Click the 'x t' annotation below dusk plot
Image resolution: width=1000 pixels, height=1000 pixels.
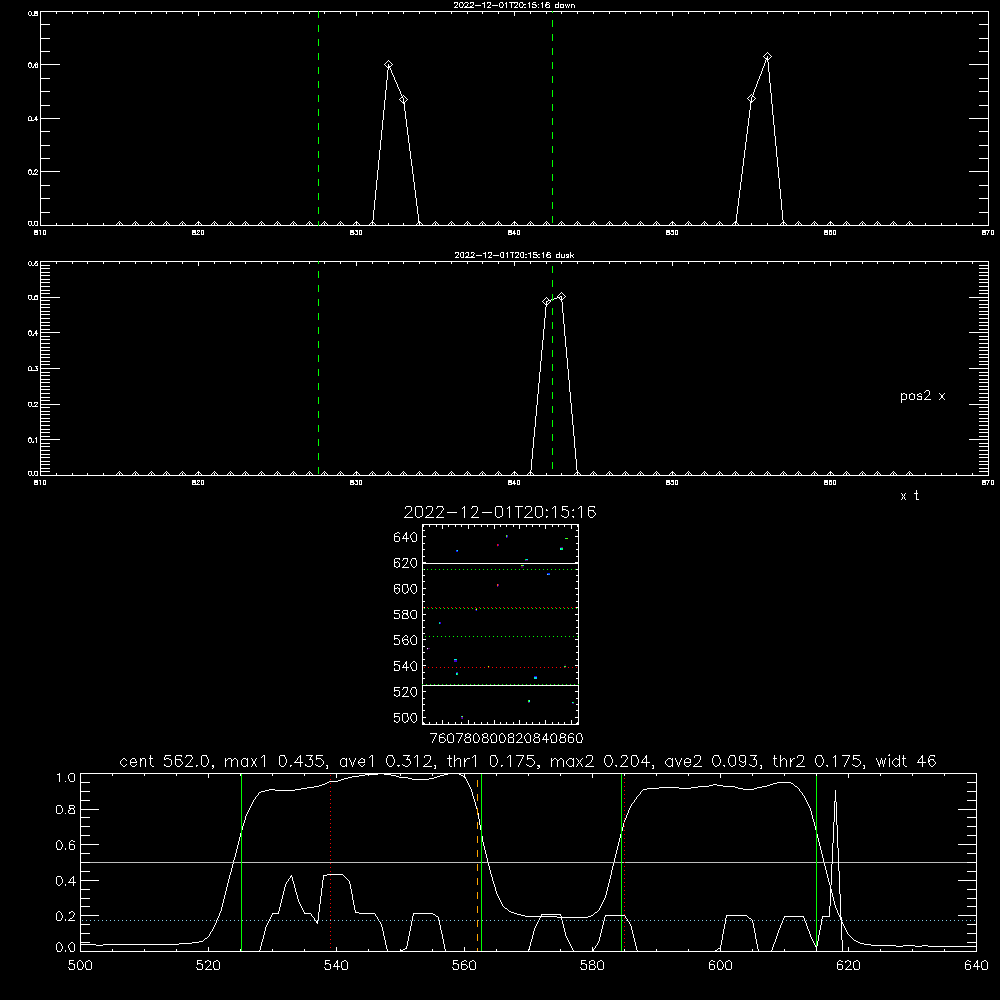coord(909,496)
